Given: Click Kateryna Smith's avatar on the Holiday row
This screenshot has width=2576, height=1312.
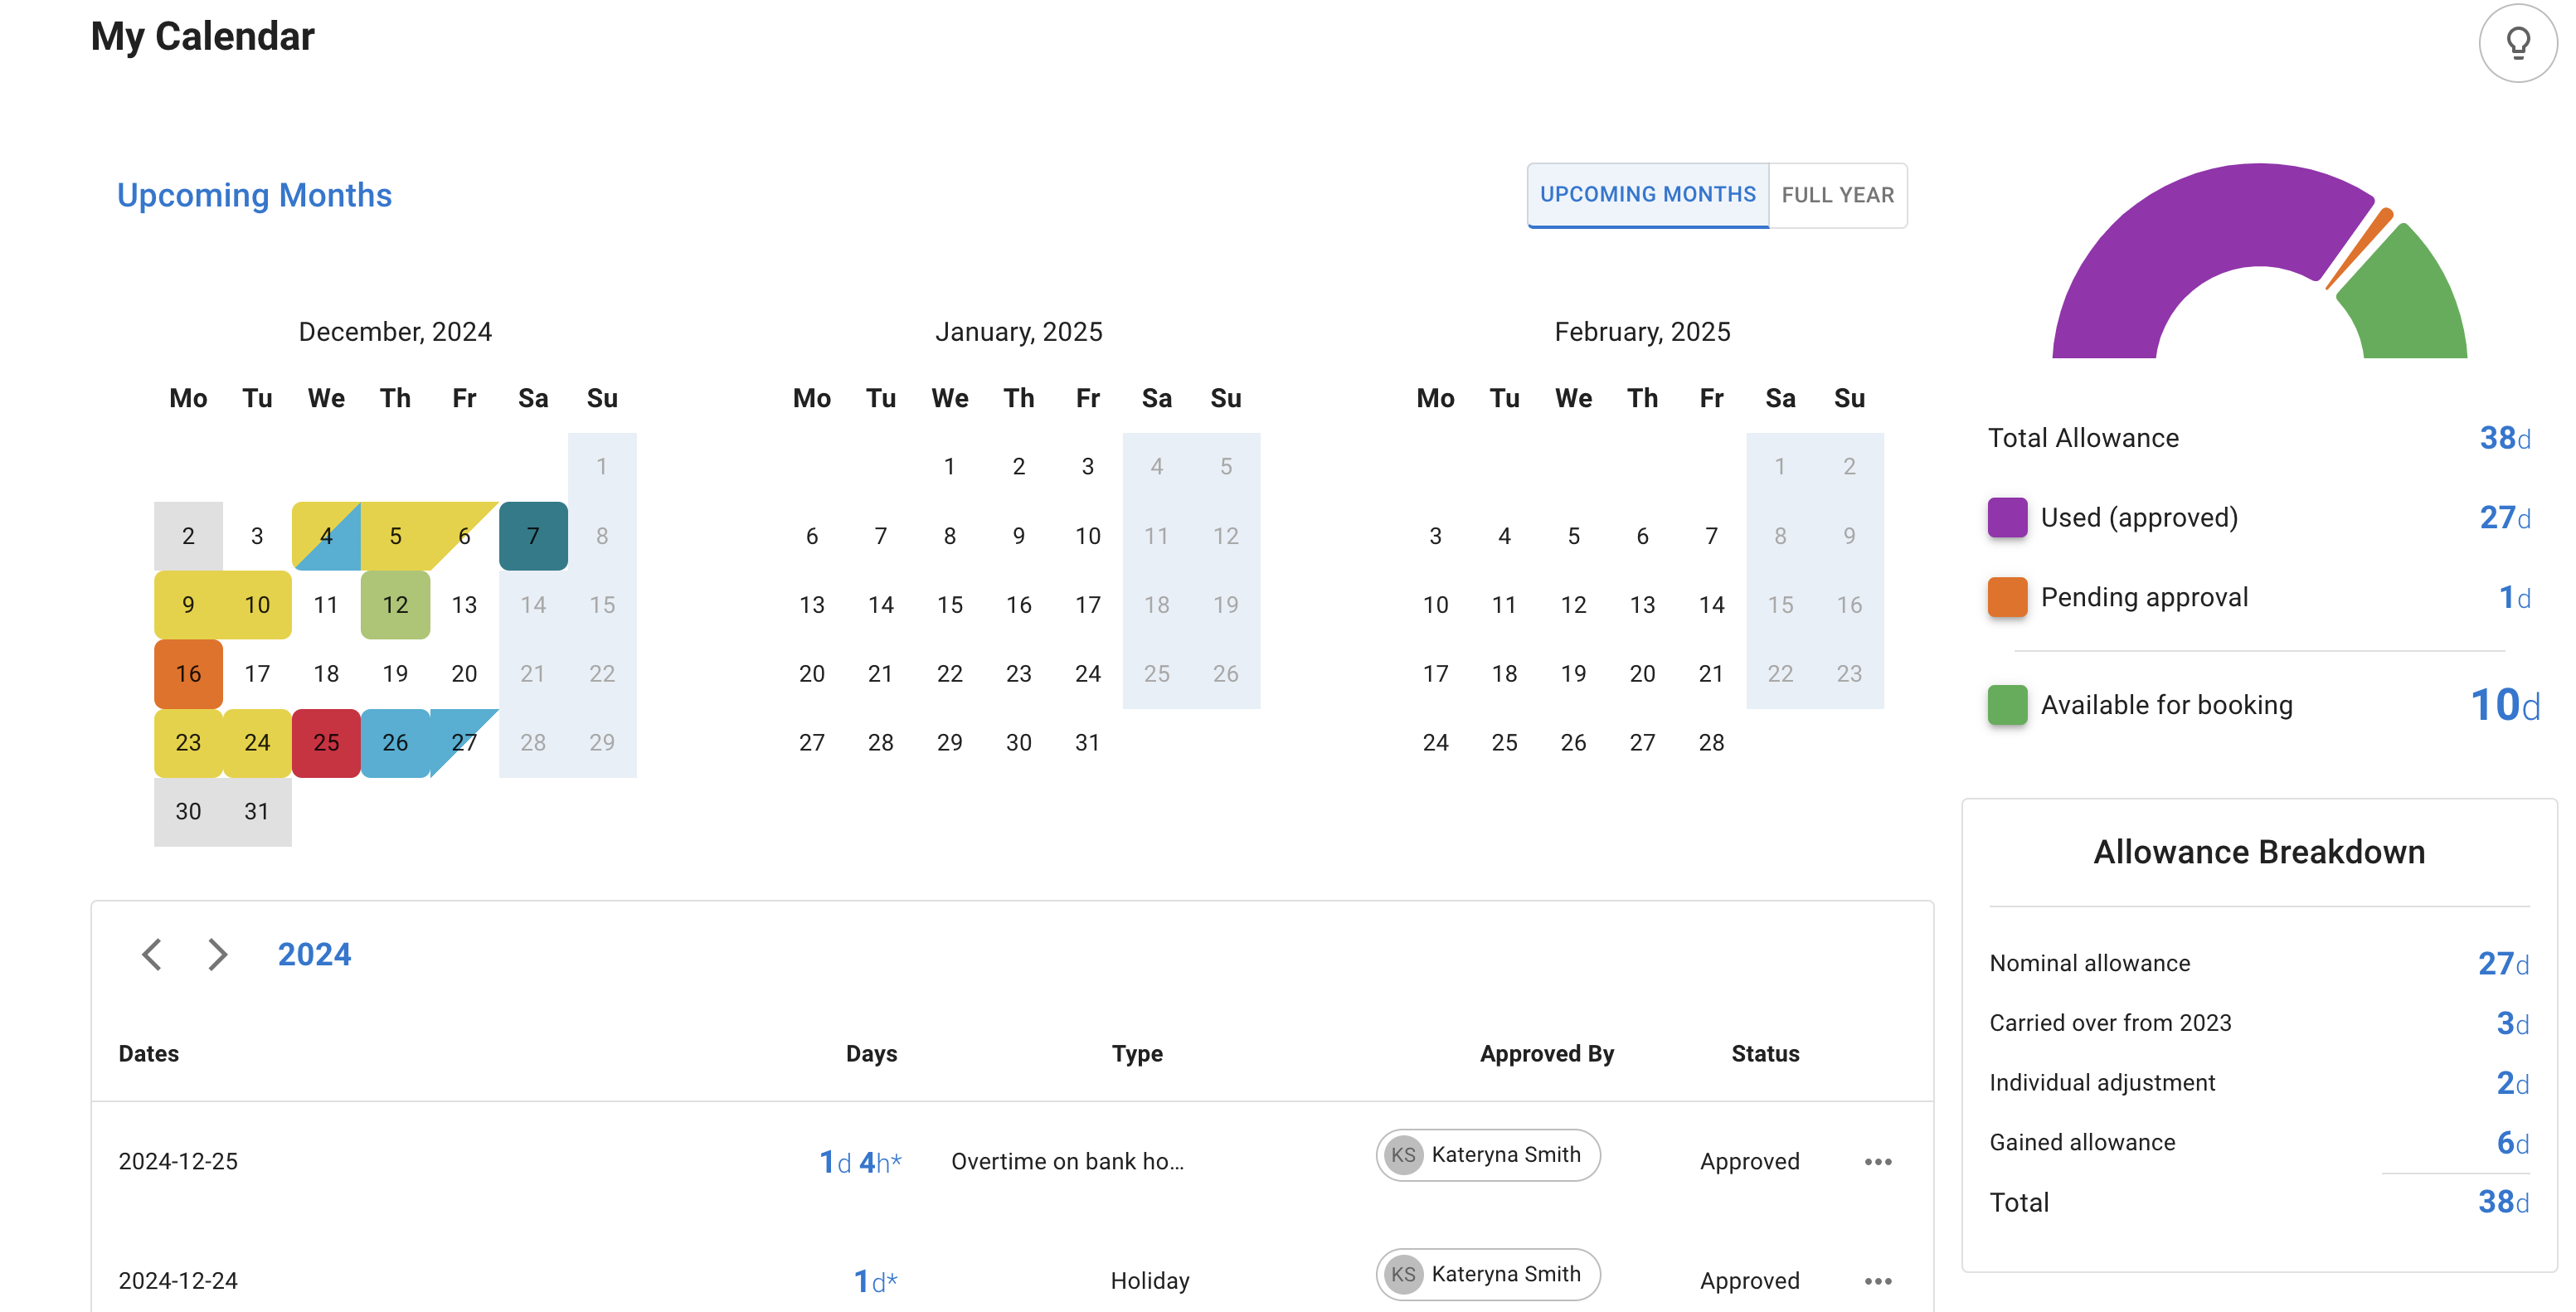Looking at the screenshot, I should coord(1403,1274).
